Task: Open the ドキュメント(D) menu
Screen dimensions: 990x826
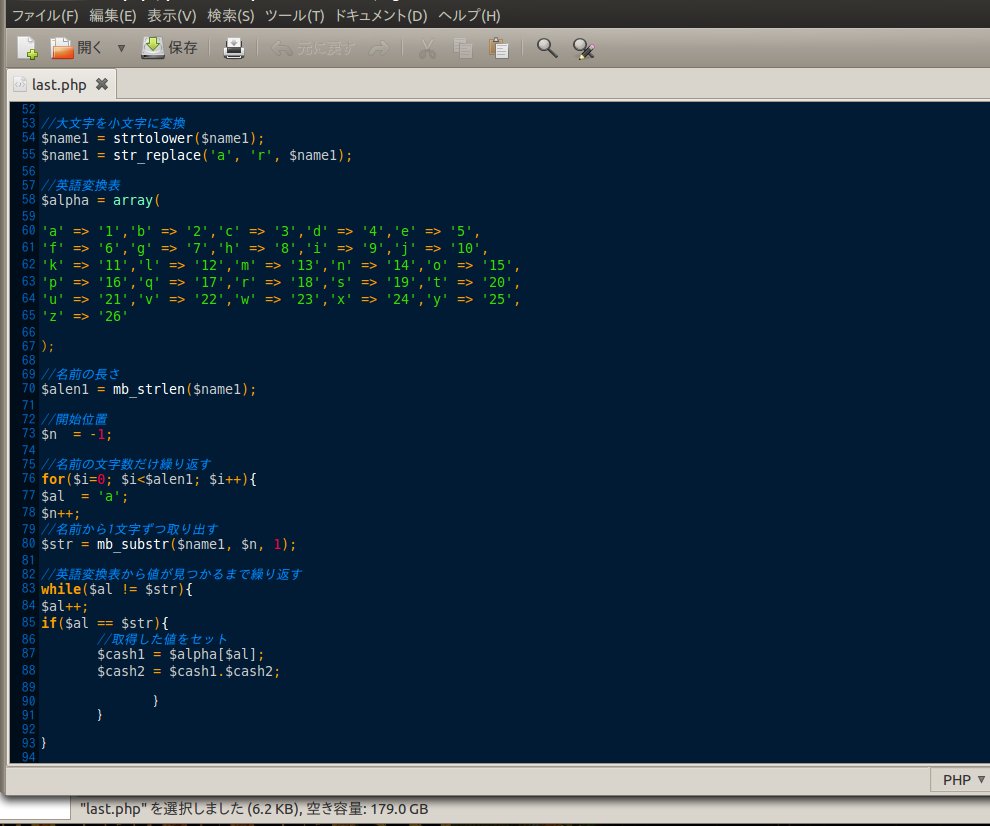Action: tap(381, 16)
